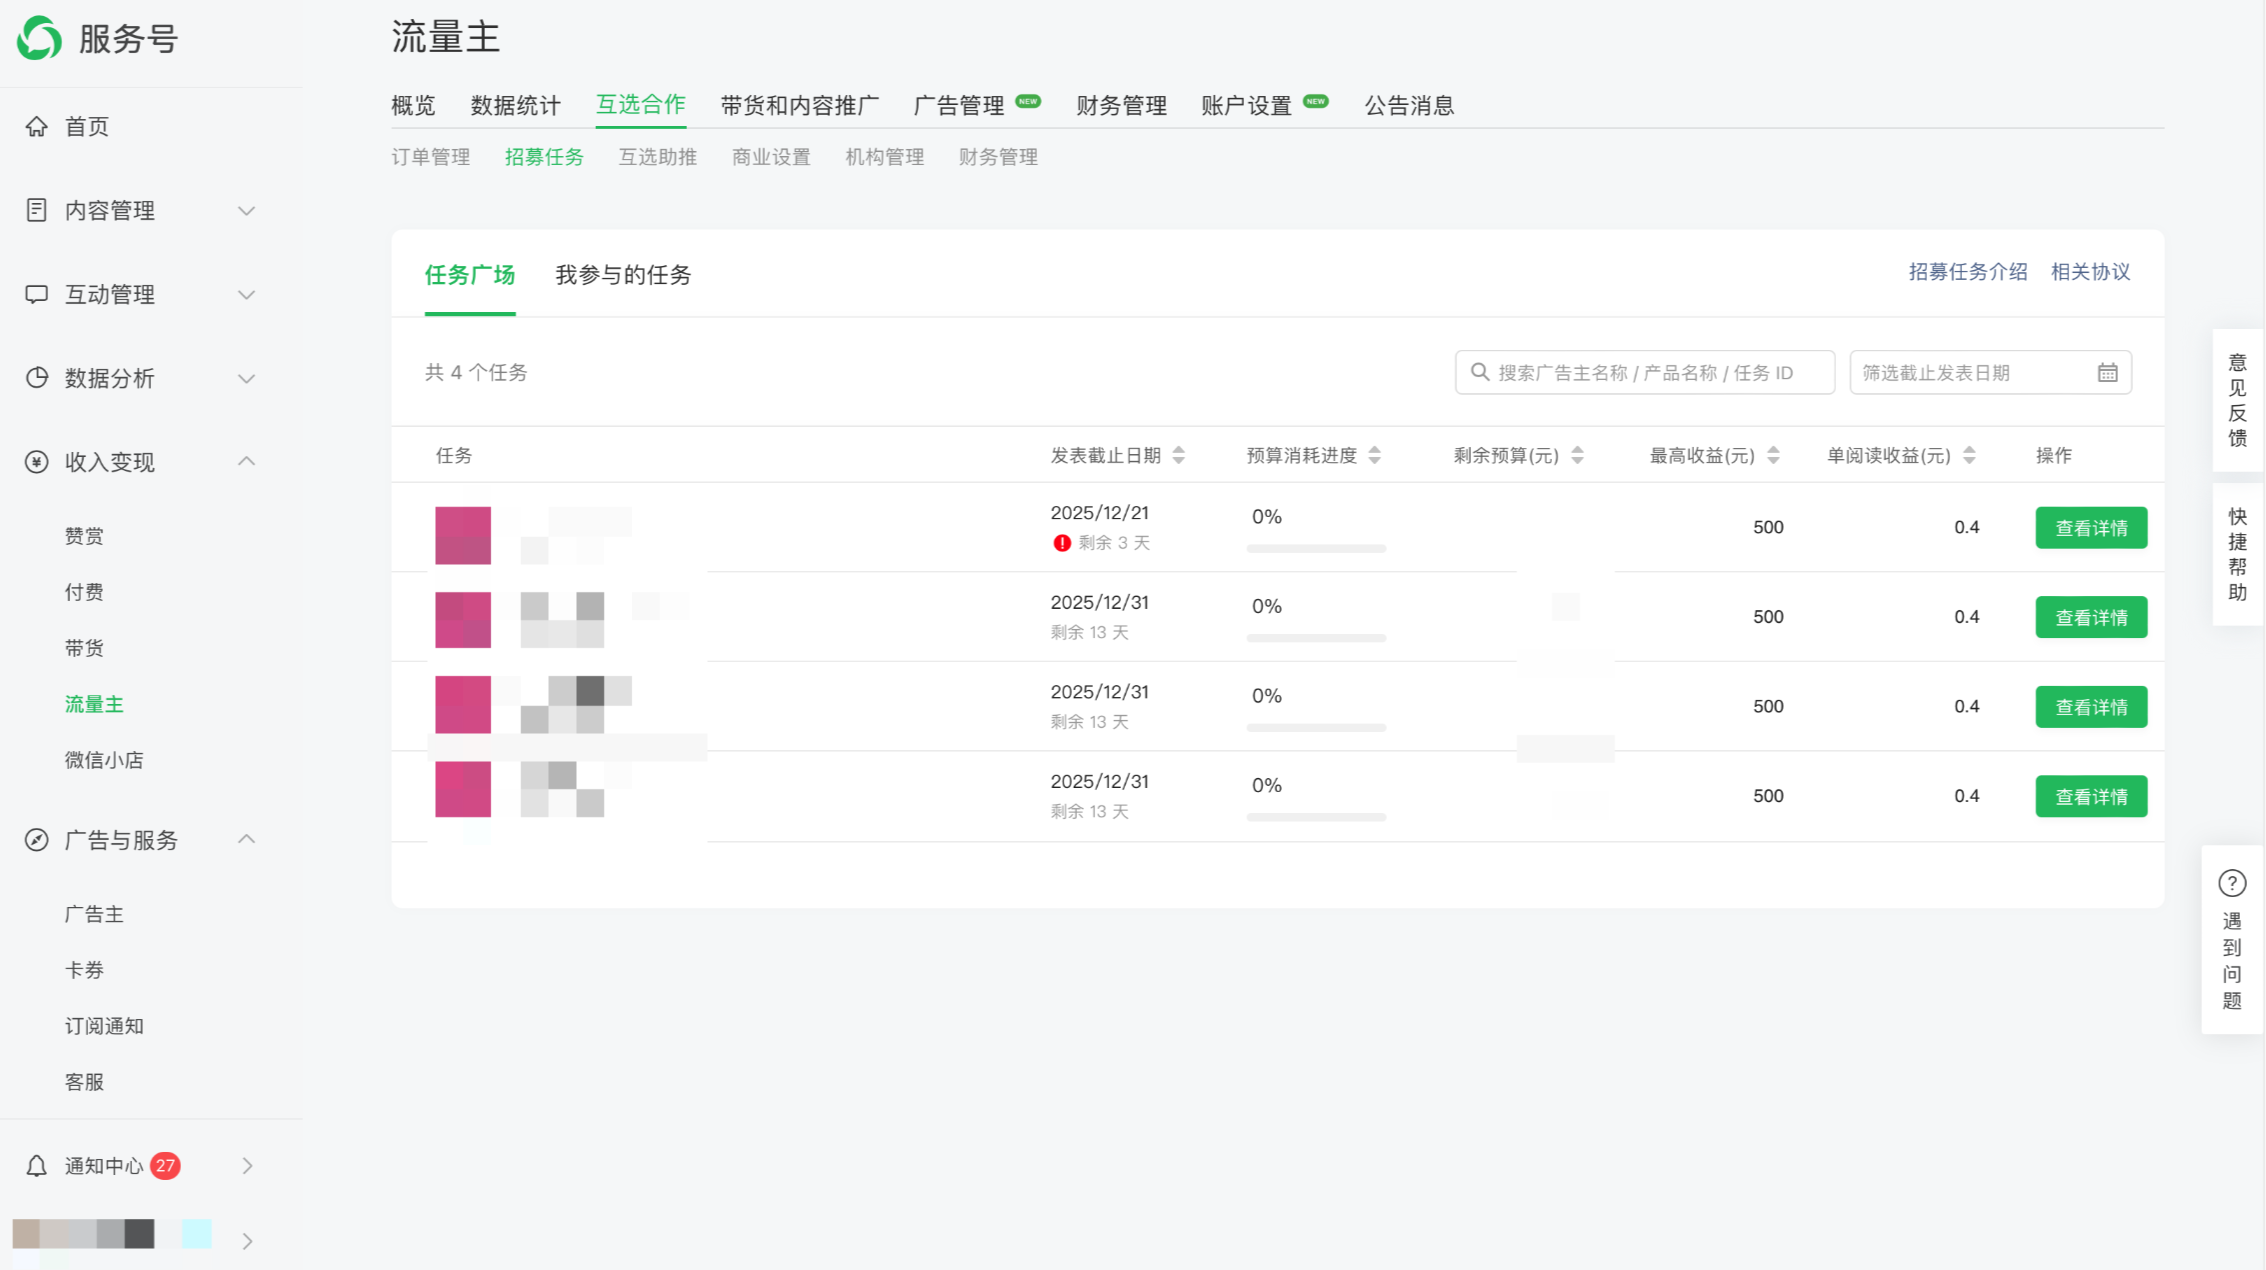Open the 财务管理 top tab

point(1121,106)
